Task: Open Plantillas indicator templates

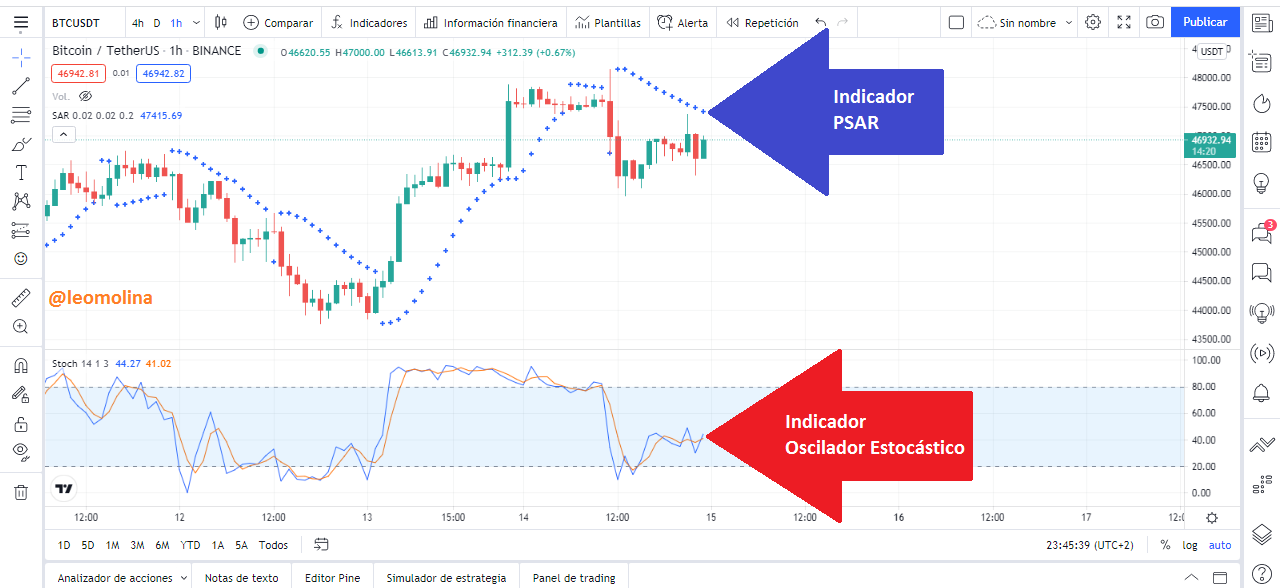Action: [x=607, y=22]
